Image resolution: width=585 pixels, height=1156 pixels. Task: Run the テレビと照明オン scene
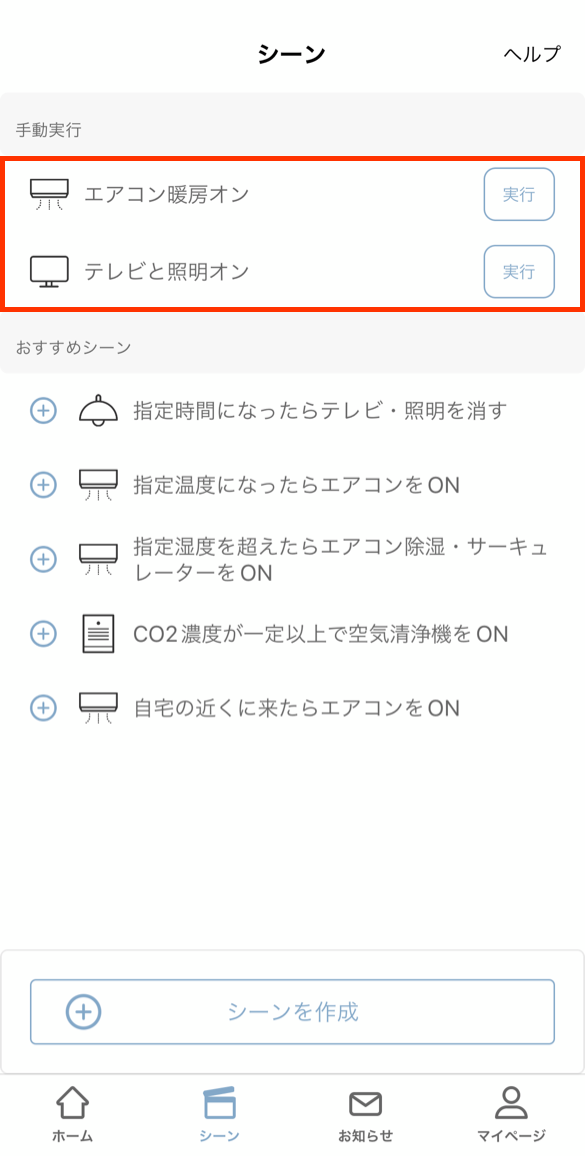click(519, 271)
